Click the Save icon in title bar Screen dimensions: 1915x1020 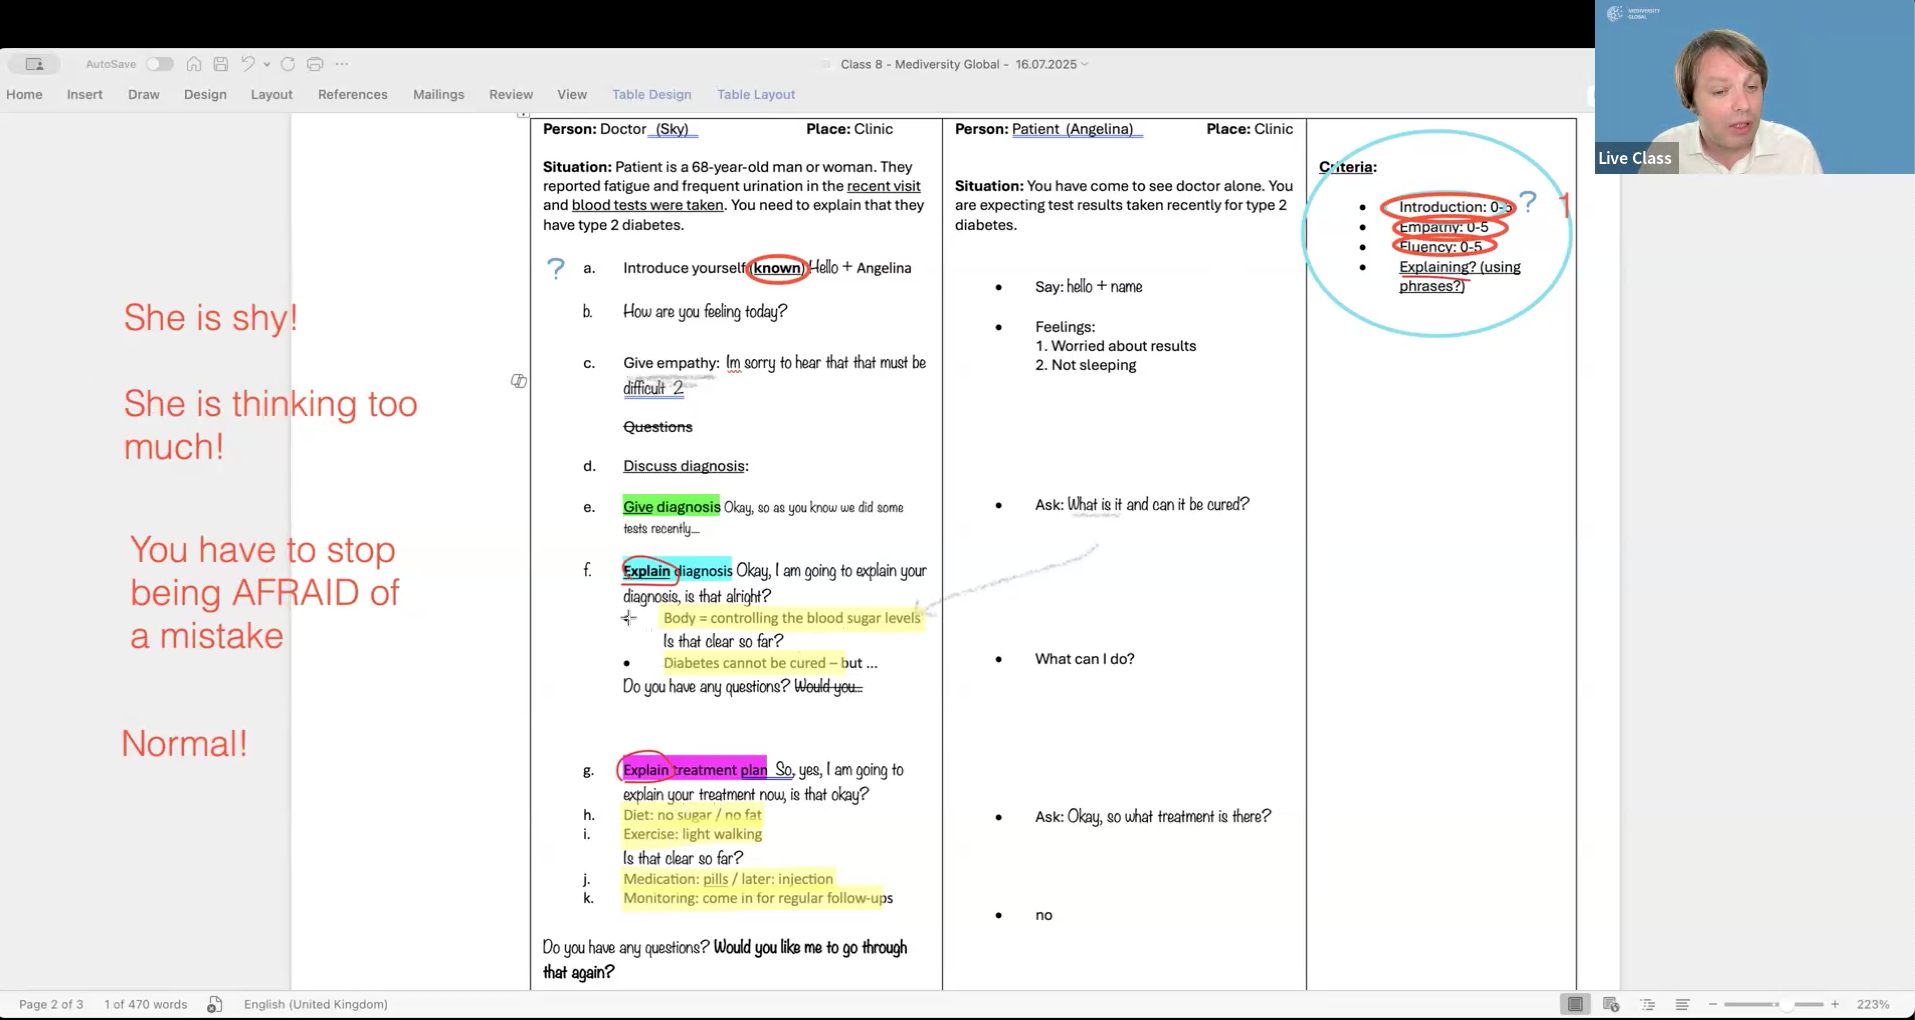tap(221, 64)
